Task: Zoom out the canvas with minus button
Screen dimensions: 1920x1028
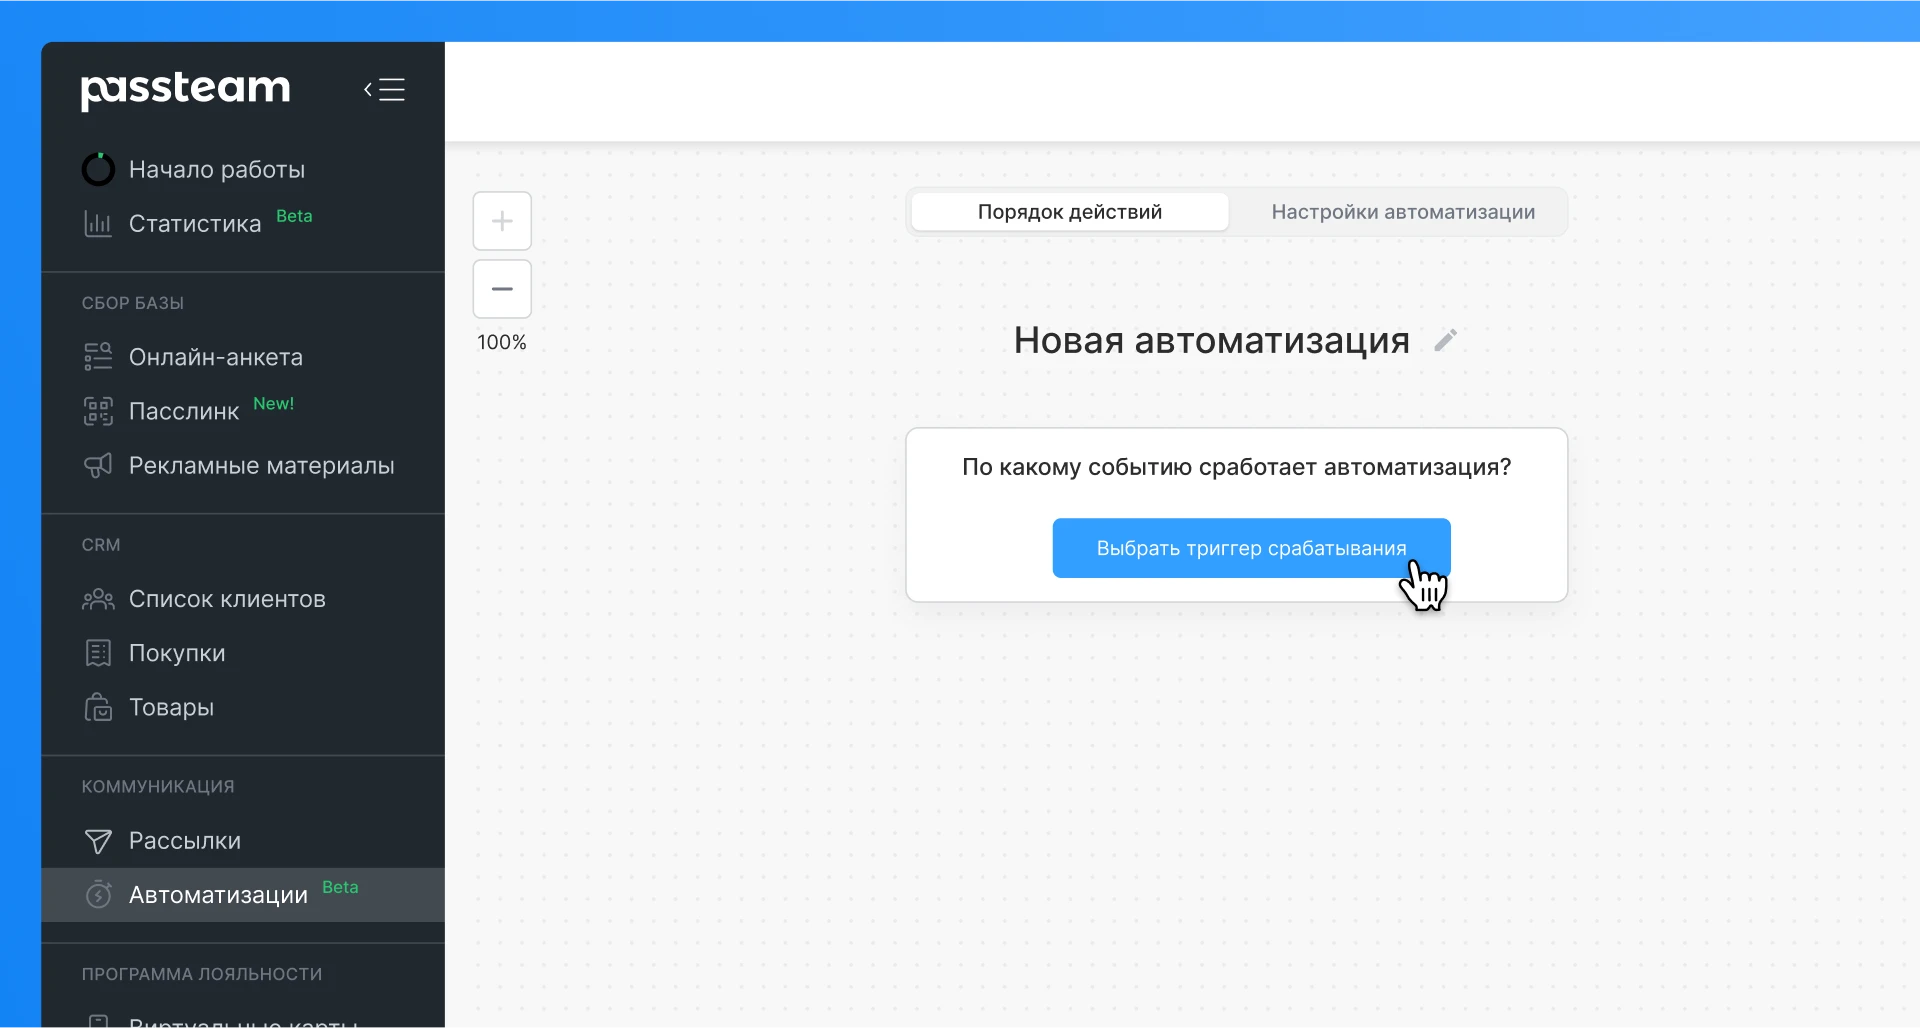Action: click(x=502, y=289)
